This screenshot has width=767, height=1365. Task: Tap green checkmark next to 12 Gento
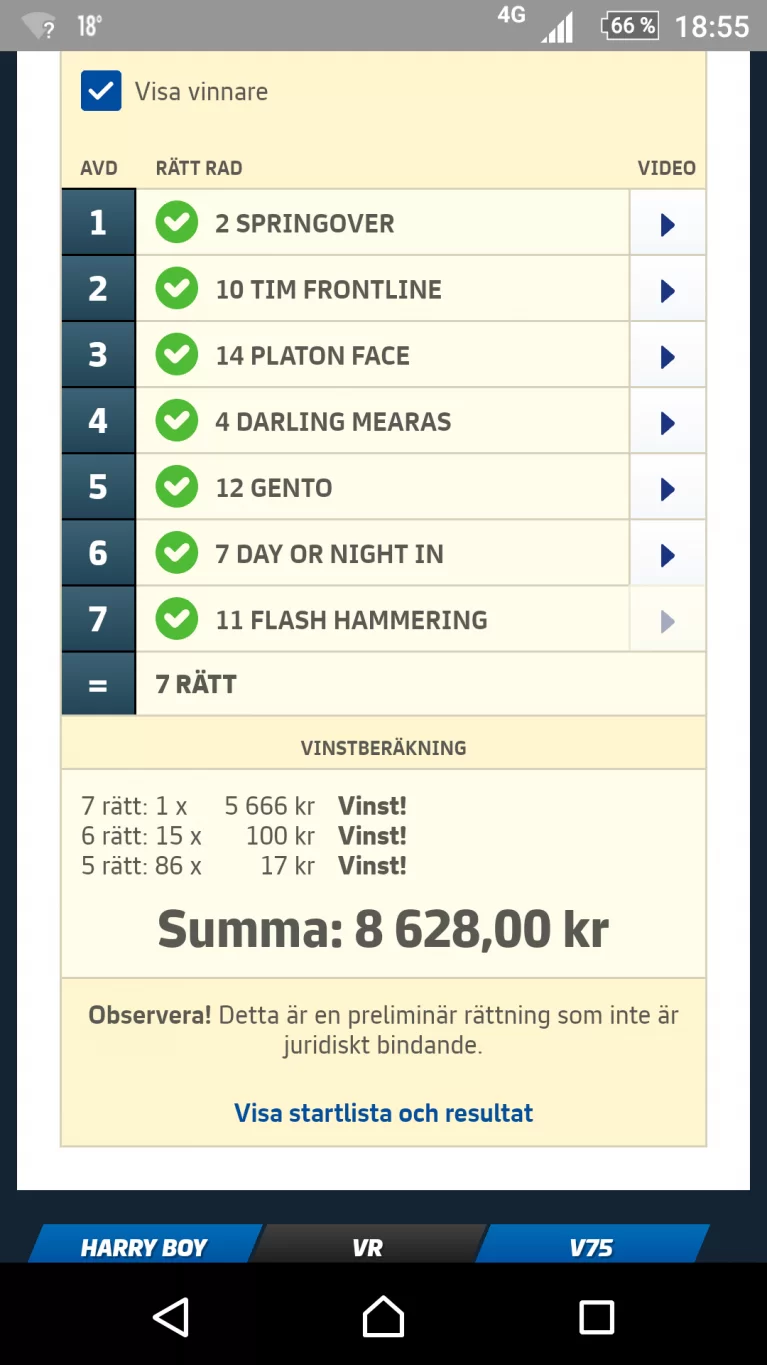click(177, 487)
